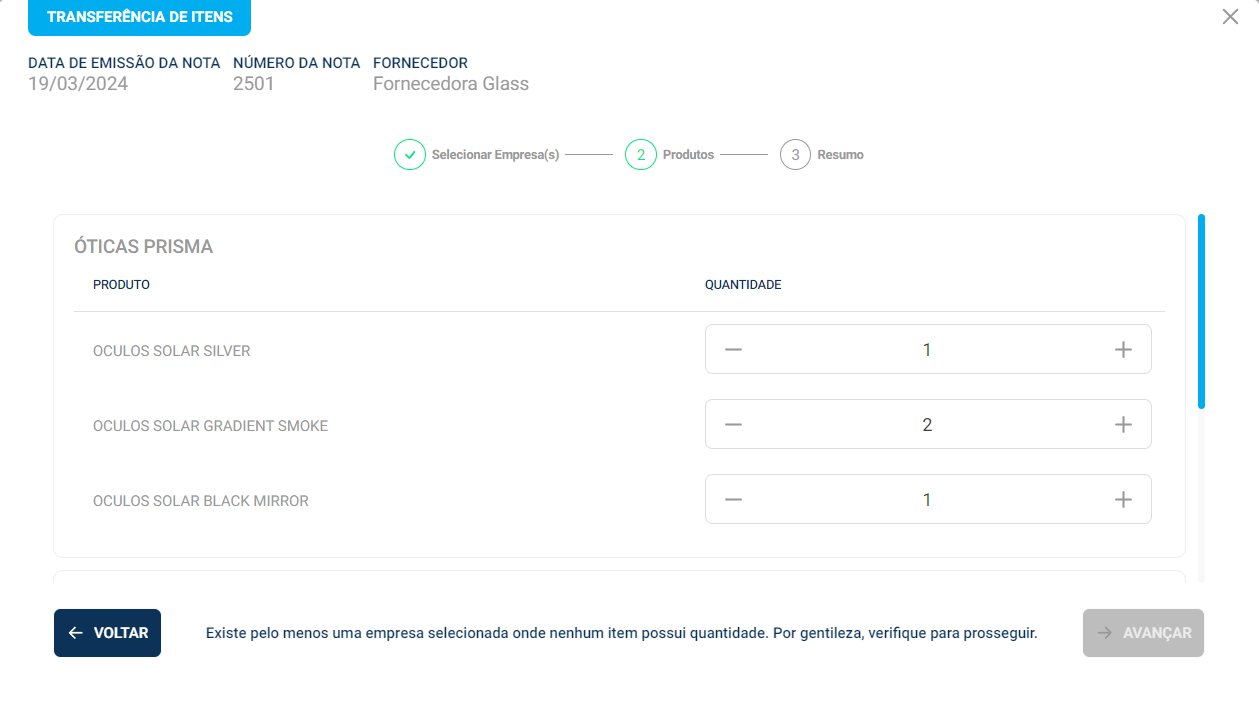Image resolution: width=1259 pixels, height=708 pixels.
Task: Click the VOLTAR button
Action: click(107, 633)
